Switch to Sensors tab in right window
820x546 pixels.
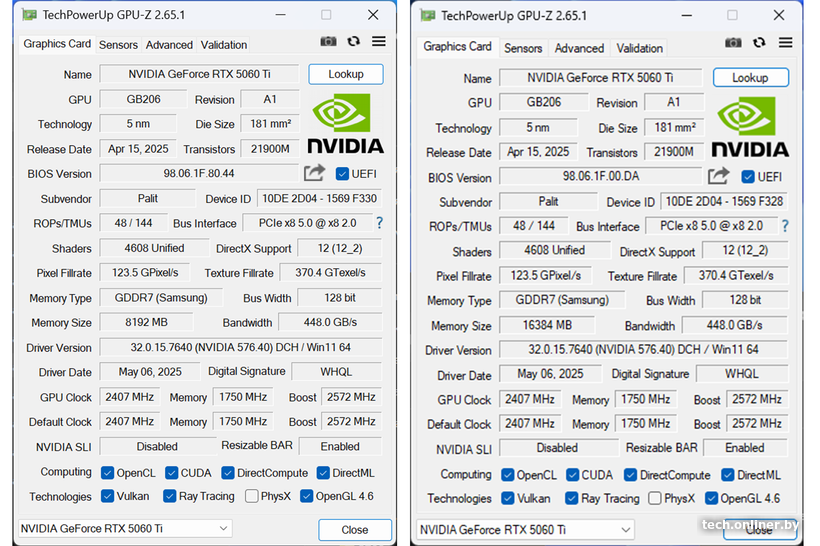[523, 48]
